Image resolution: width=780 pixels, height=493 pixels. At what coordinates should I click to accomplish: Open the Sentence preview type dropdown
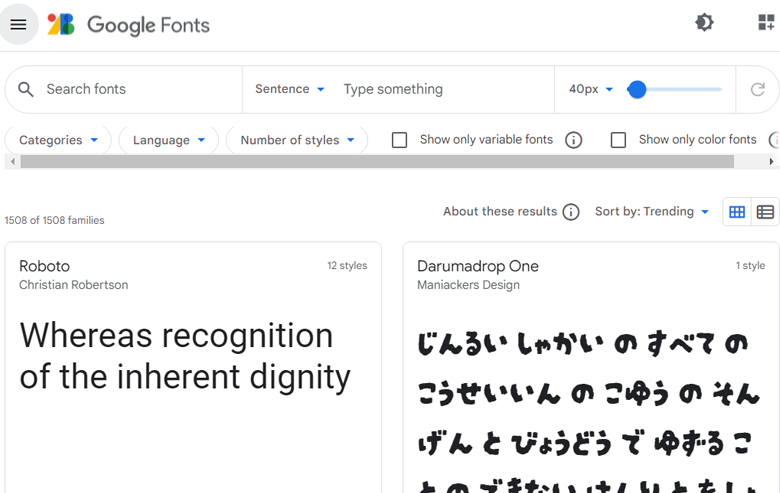(x=290, y=89)
